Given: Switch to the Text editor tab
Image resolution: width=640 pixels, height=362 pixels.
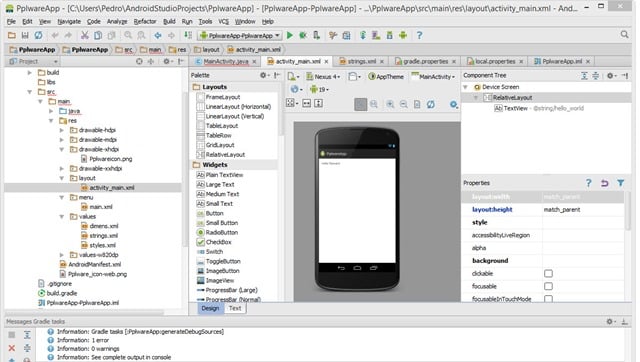Looking at the screenshot, I should [x=235, y=309].
